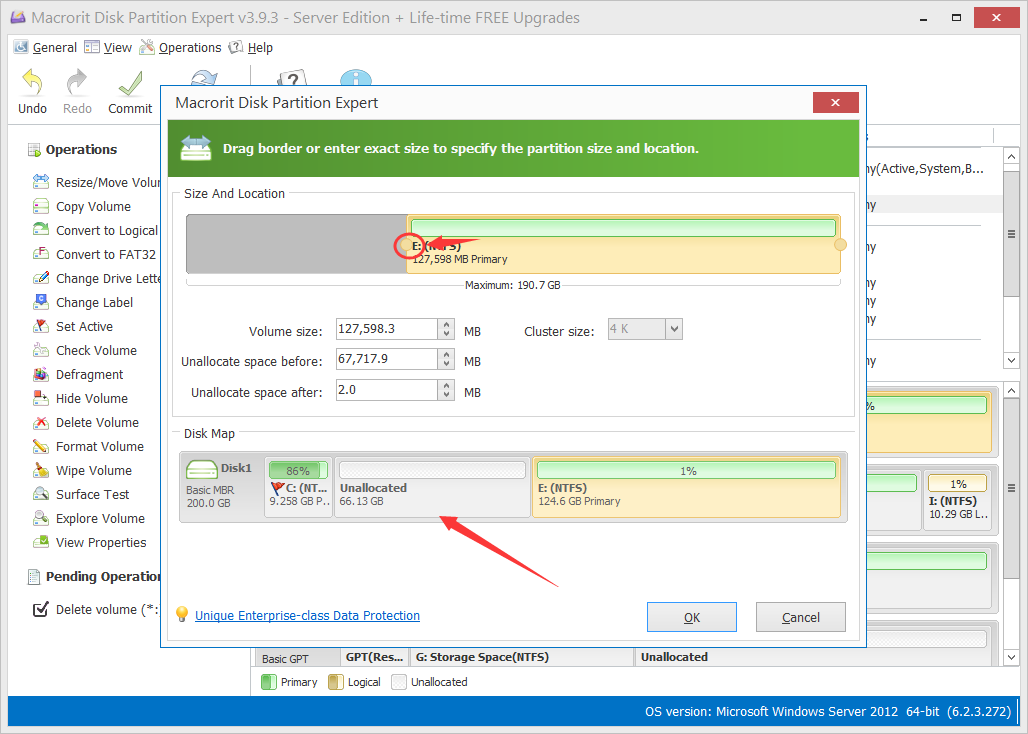This screenshot has height=734, width=1028.
Task: Click the Cancel button
Action: 801,617
